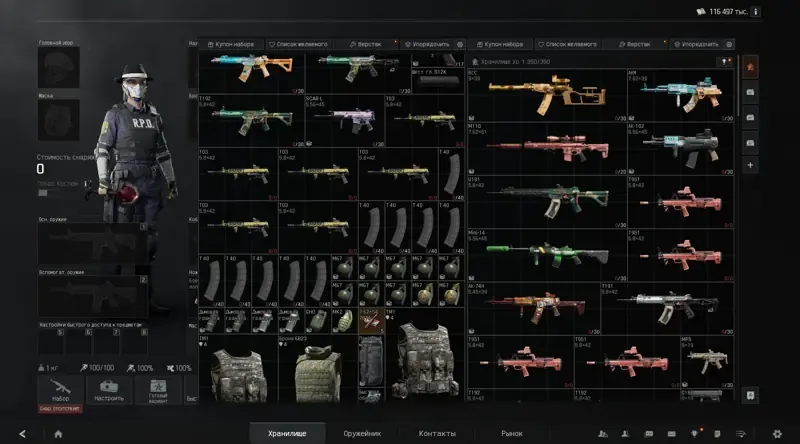The width and height of the screenshot is (800, 444).
Task: Switch to the Контакты tab
Action: pyautogui.click(x=437, y=433)
